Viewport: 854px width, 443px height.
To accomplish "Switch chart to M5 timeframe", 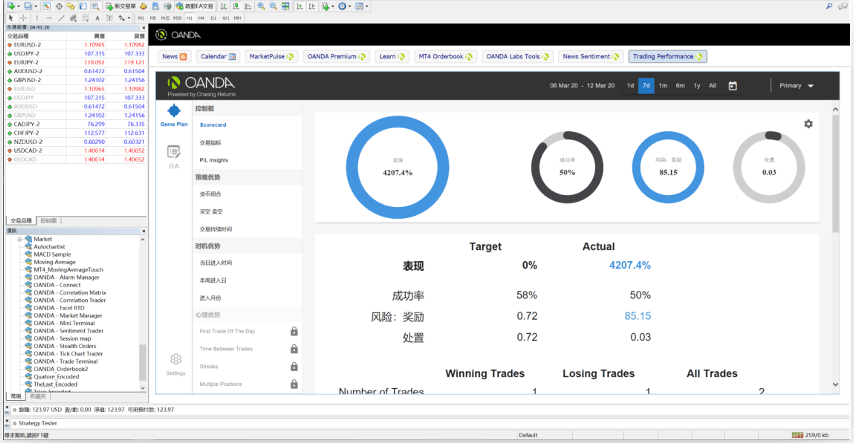I will [153, 18].
